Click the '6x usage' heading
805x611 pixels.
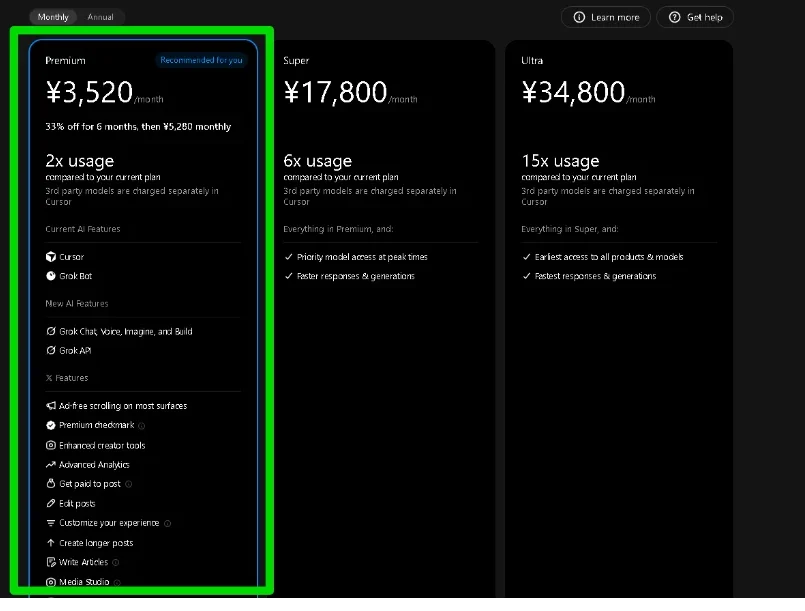tap(318, 161)
